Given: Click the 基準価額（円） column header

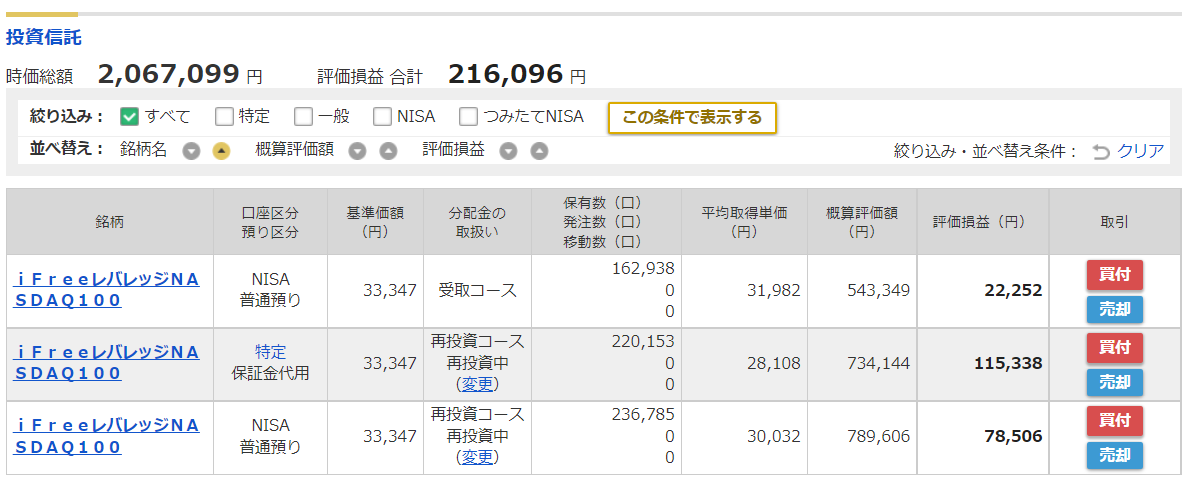Looking at the screenshot, I should 376,221.
